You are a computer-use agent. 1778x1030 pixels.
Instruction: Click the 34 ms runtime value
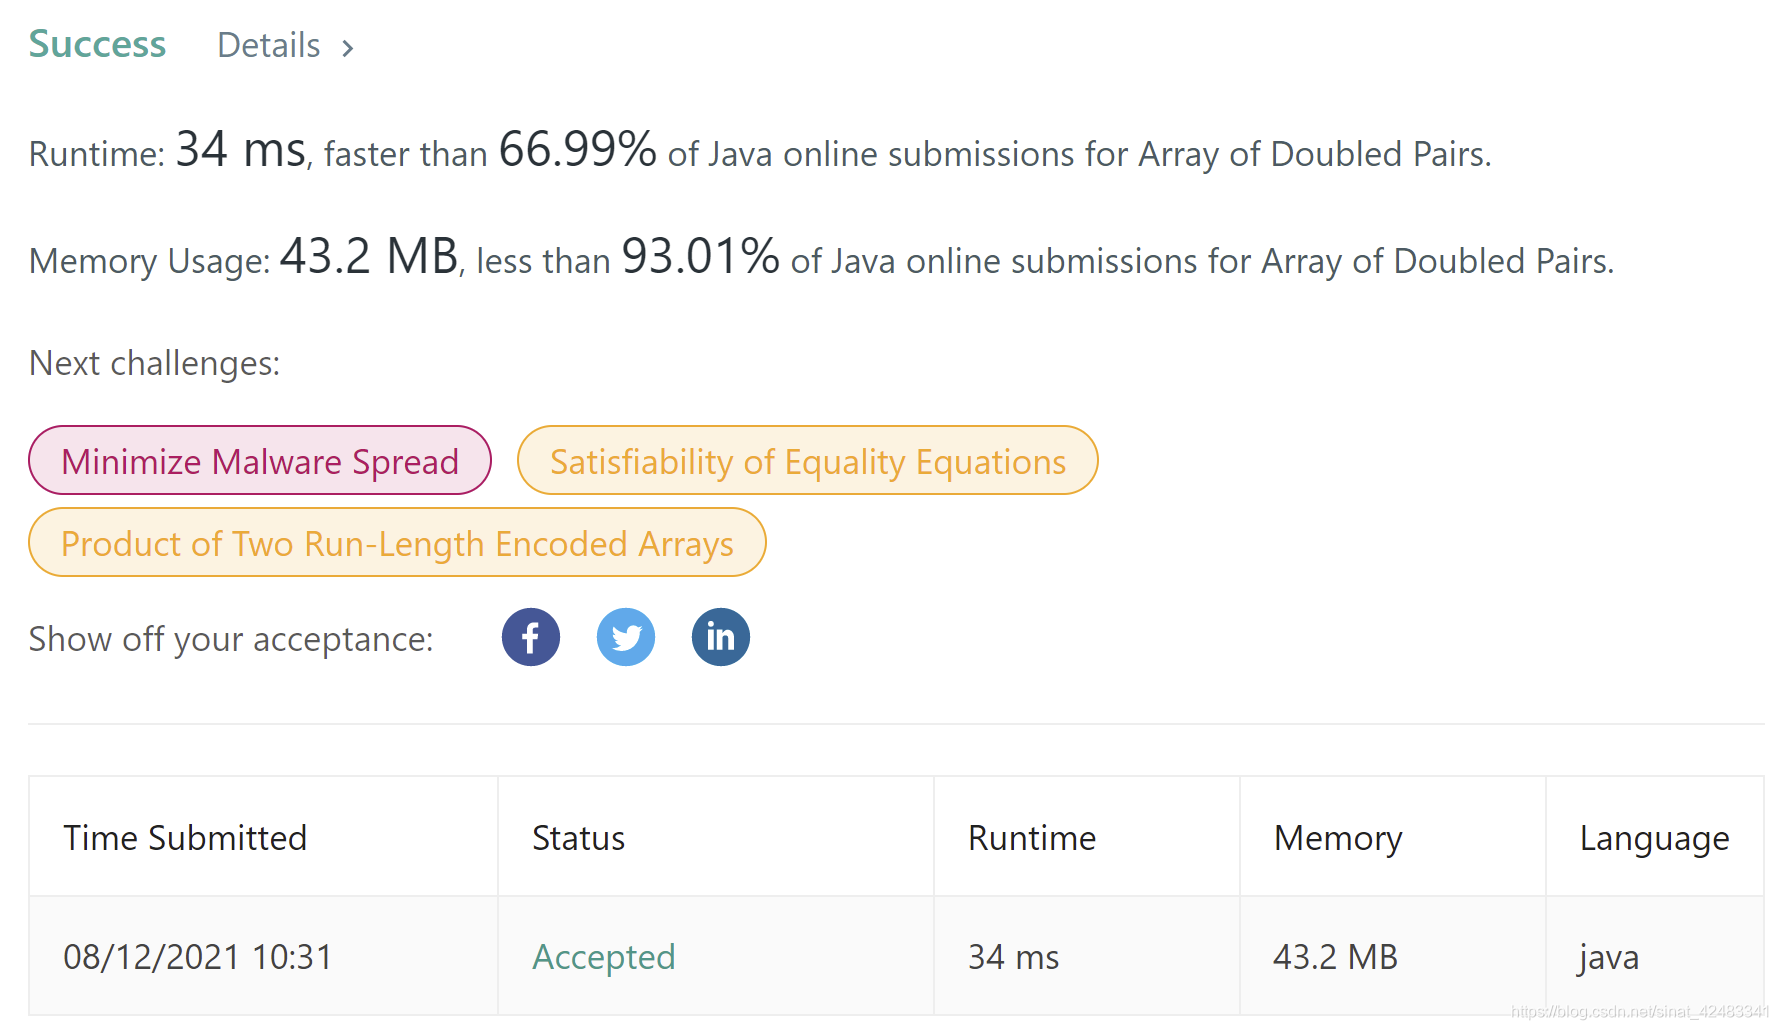point(1012,957)
